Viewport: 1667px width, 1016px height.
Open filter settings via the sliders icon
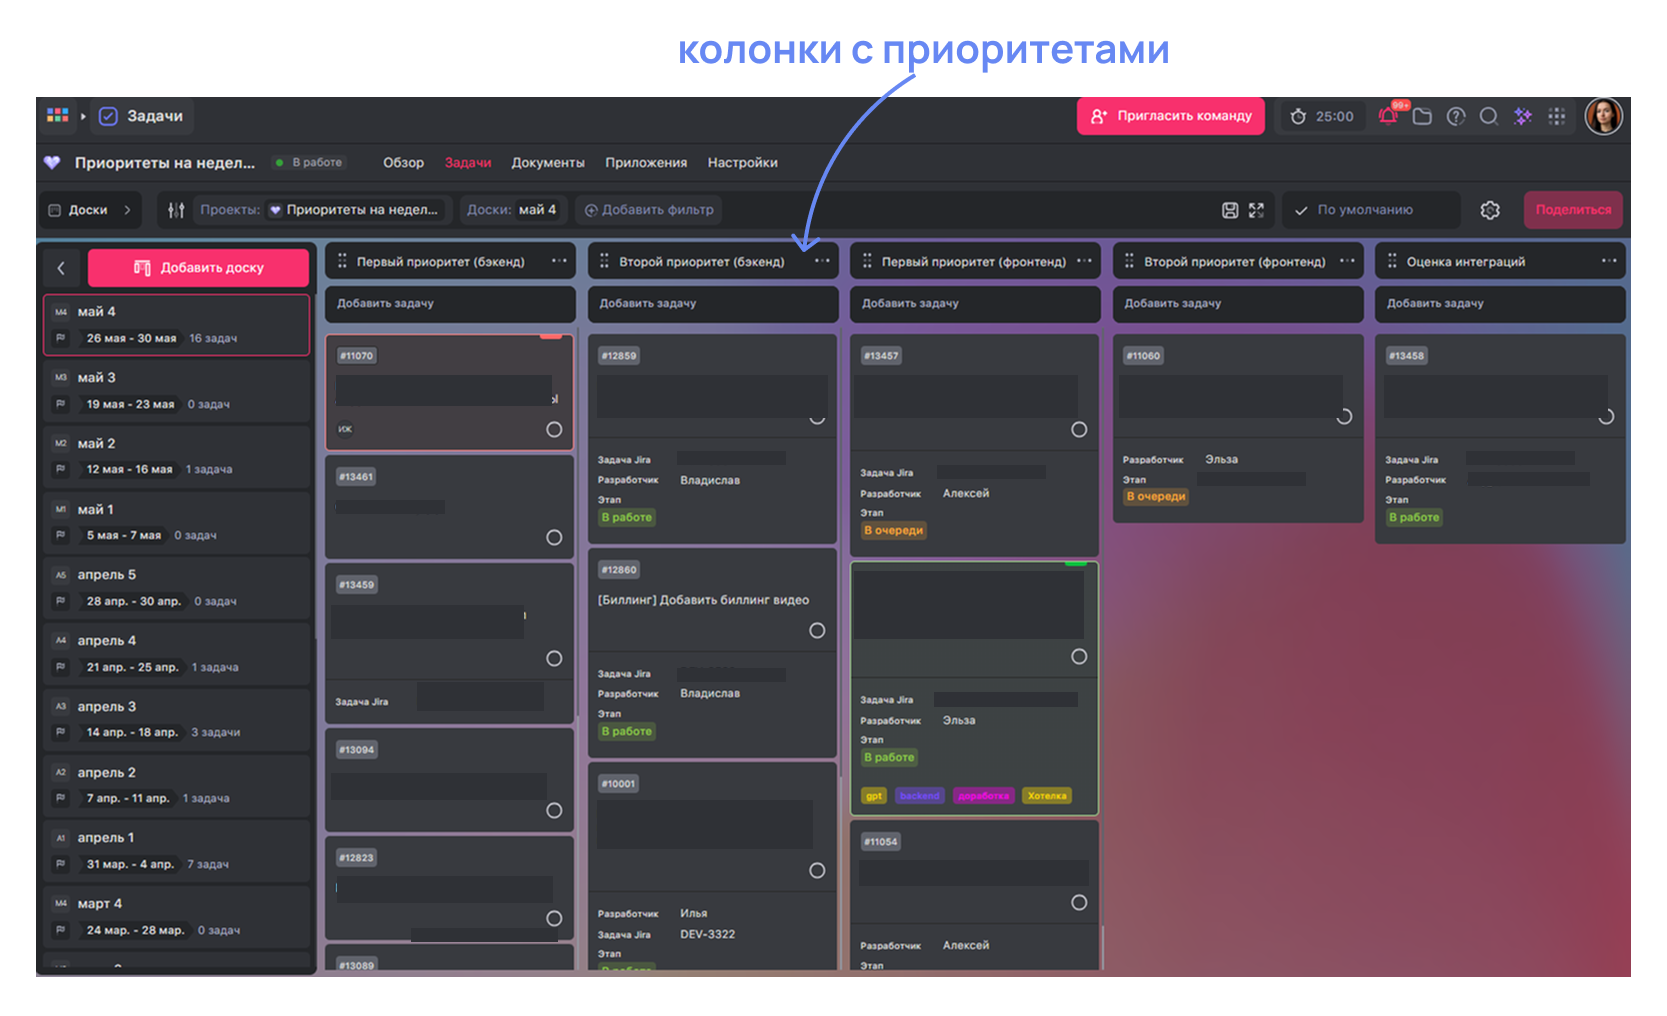(175, 210)
